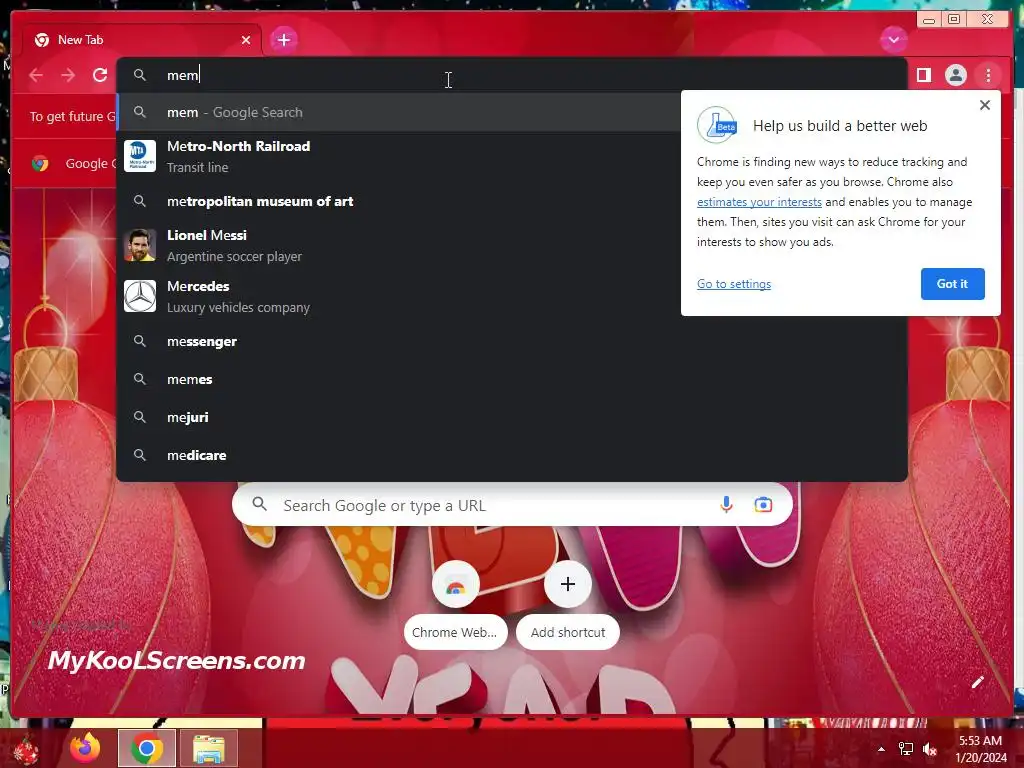1024x768 pixels.
Task: Select the New Tab tab
Action: coord(140,40)
